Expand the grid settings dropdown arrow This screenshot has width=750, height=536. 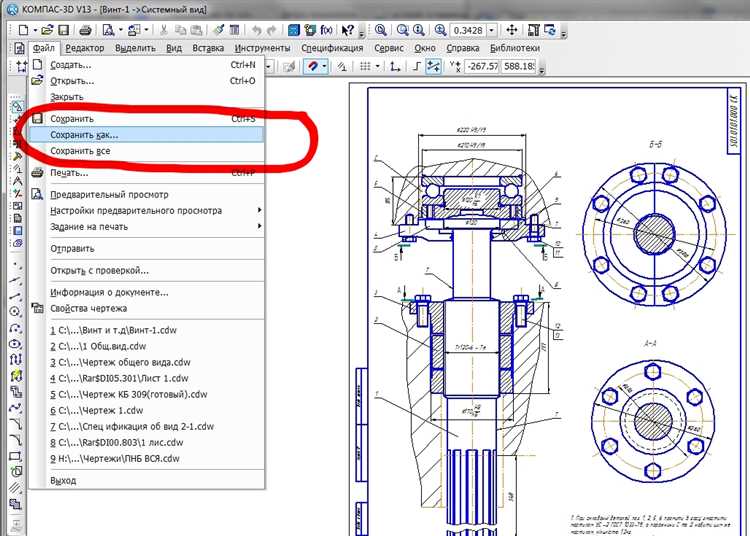(x=377, y=66)
